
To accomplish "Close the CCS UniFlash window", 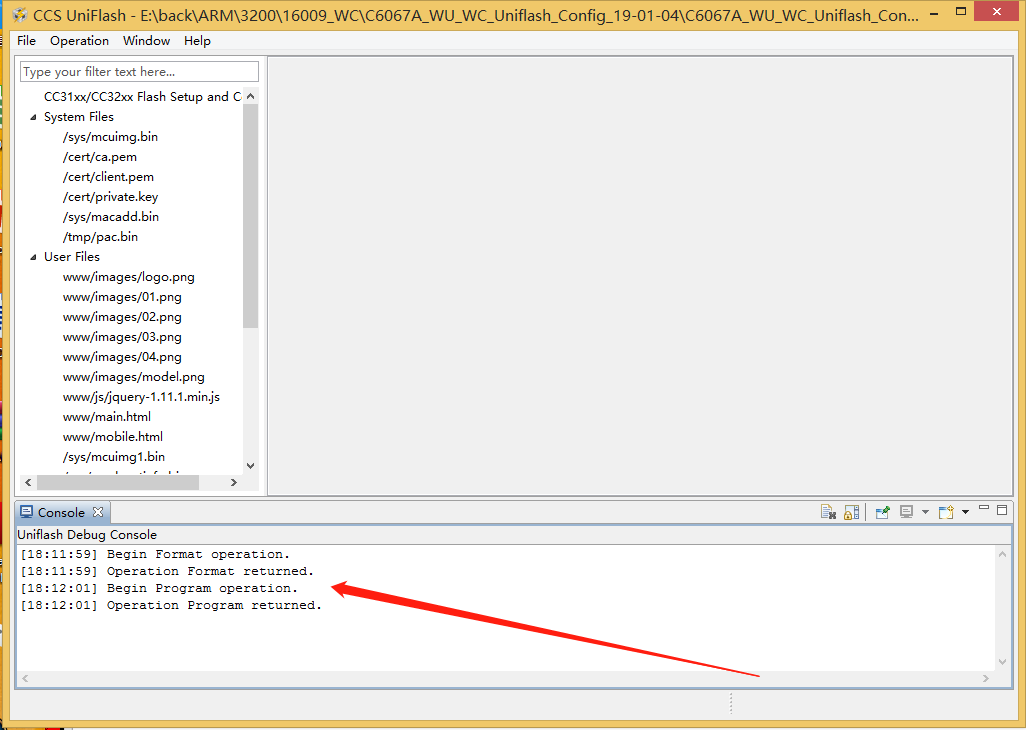I will (997, 11).
